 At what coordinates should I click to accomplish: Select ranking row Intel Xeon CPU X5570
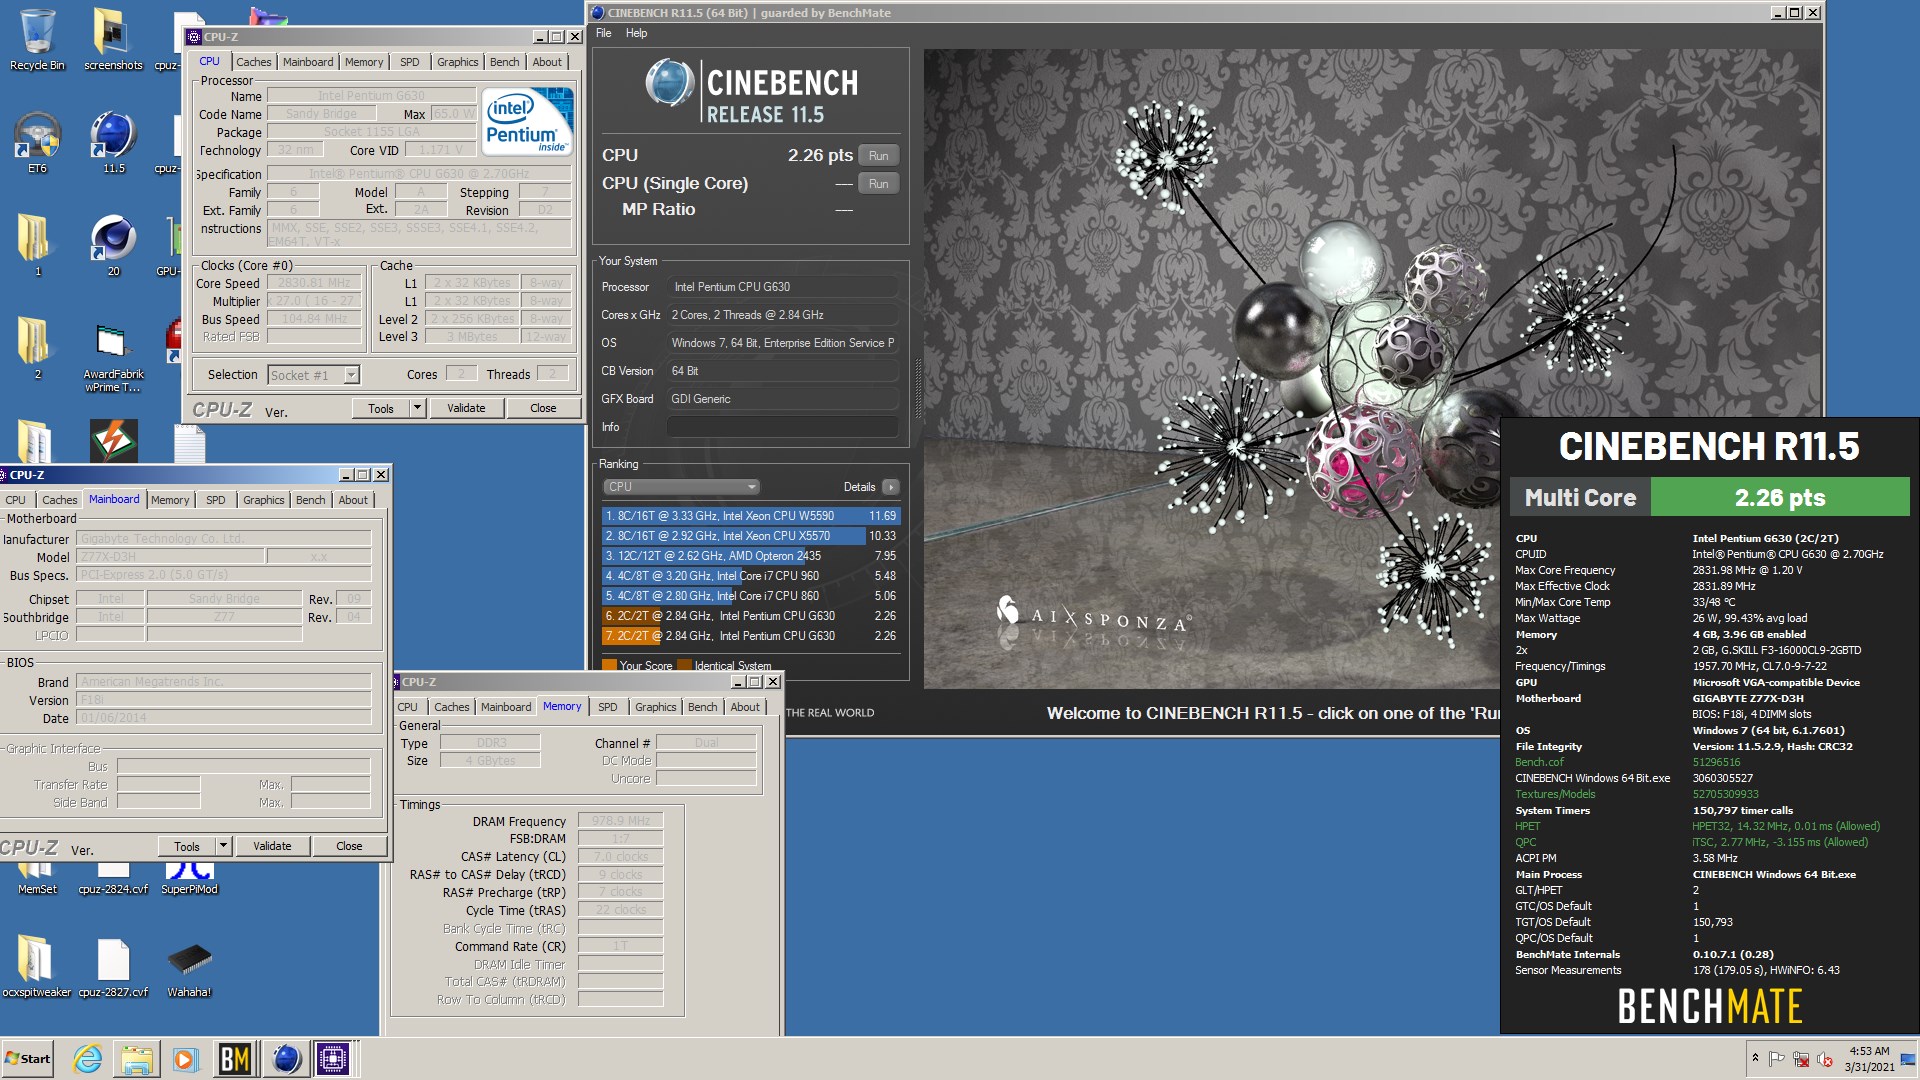point(750,536)
